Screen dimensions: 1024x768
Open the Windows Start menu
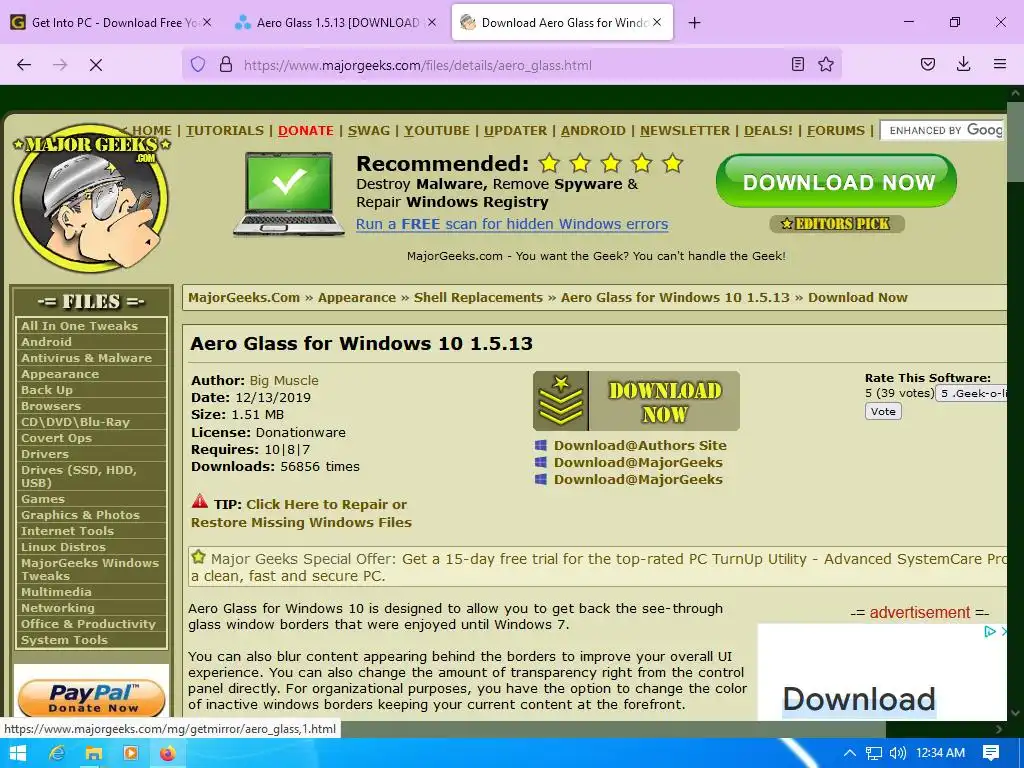[18, 753]
